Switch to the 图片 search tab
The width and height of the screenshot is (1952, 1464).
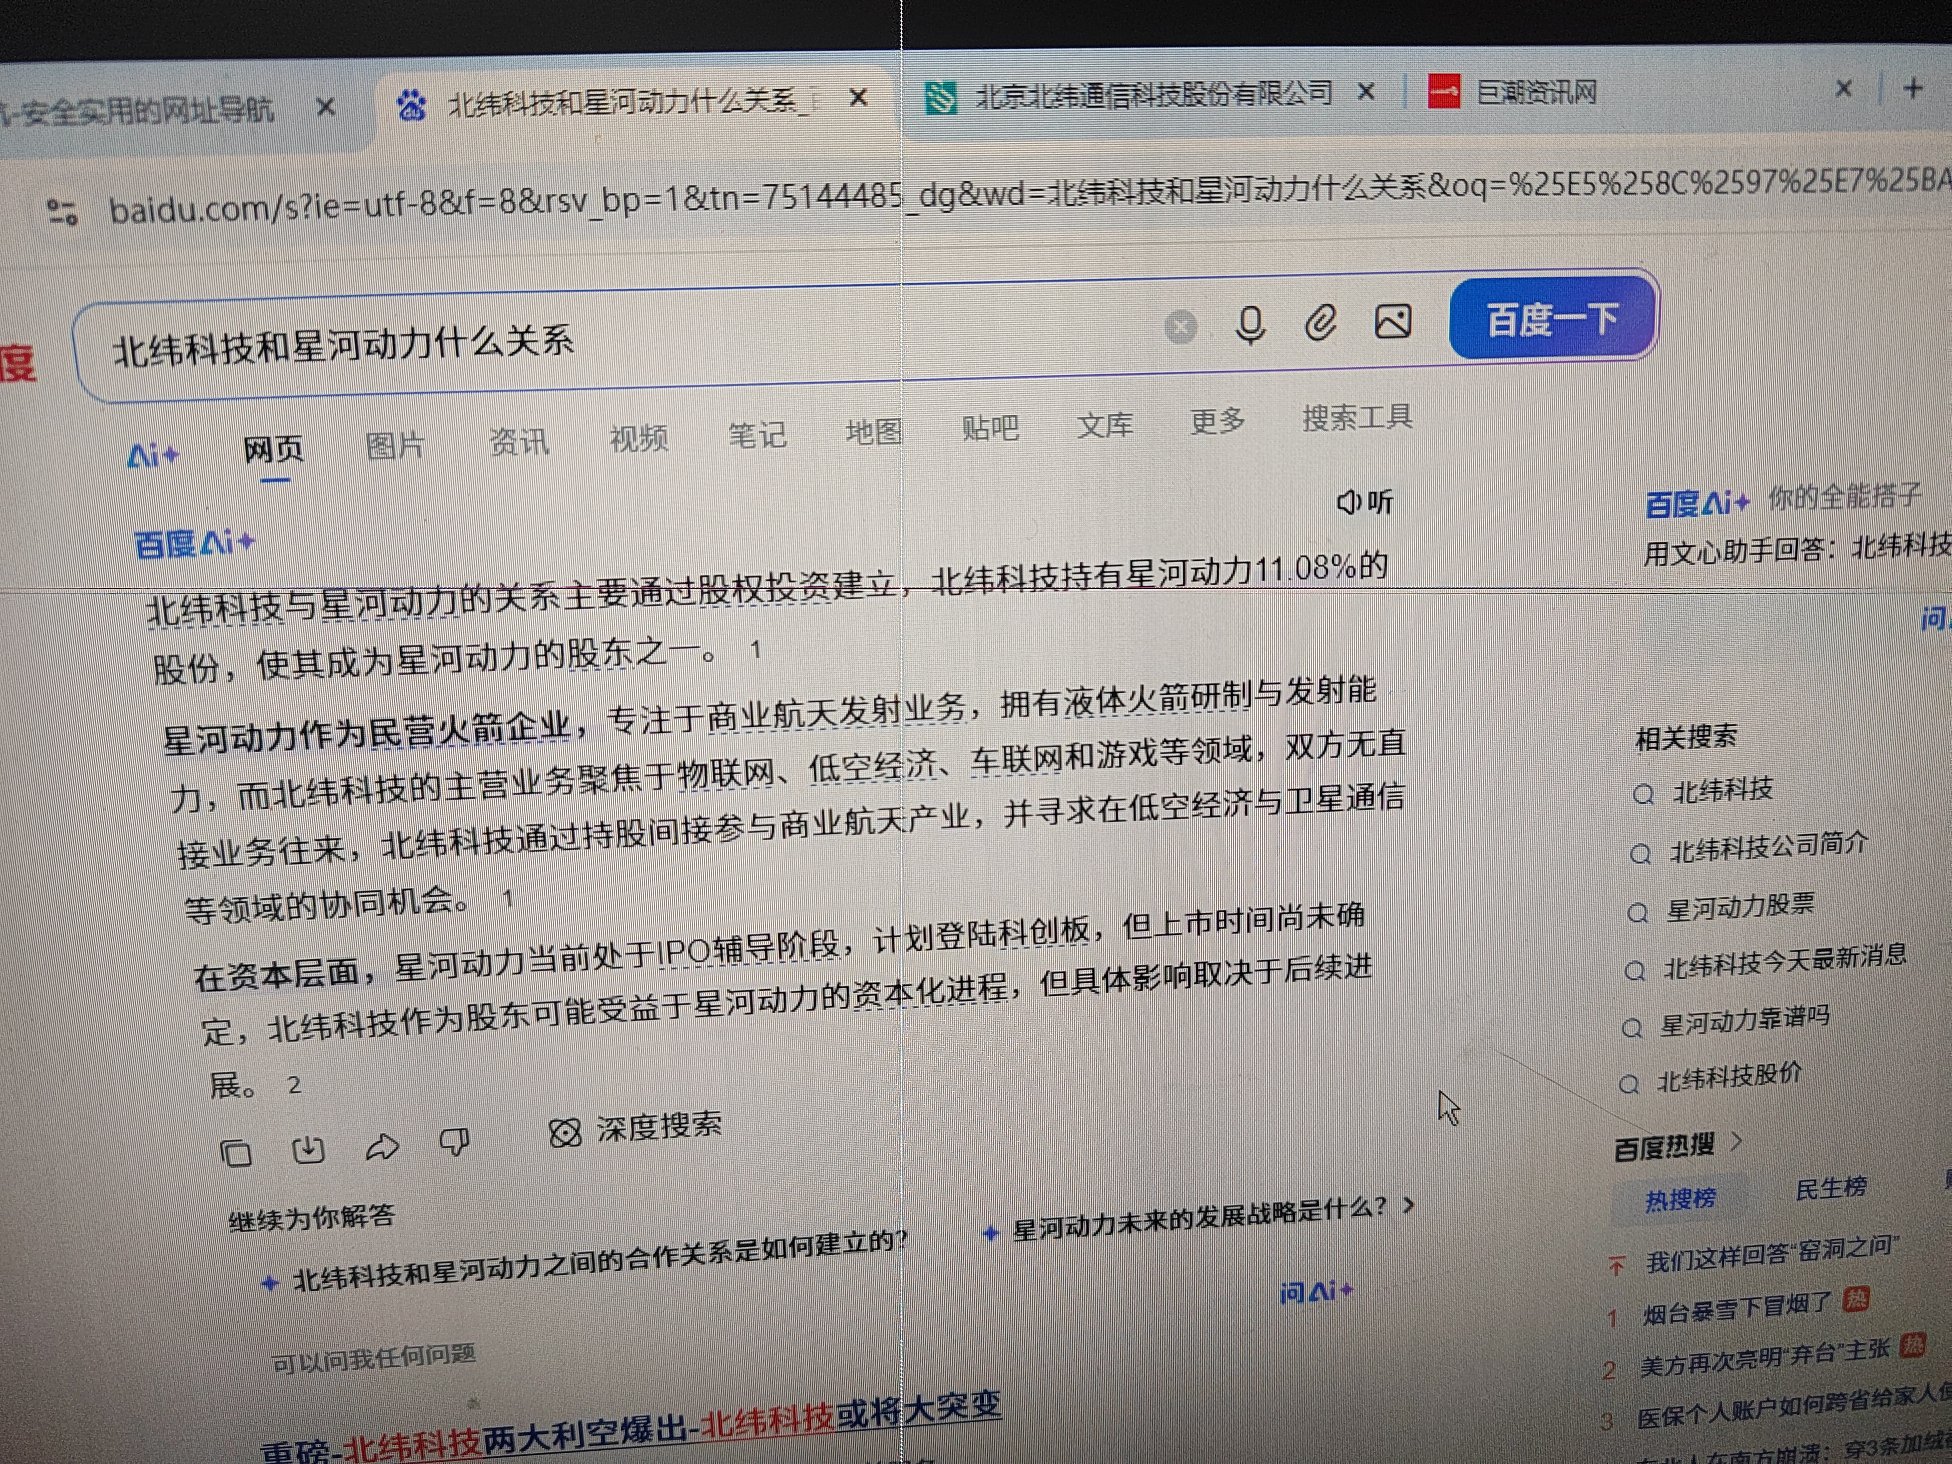395,445
